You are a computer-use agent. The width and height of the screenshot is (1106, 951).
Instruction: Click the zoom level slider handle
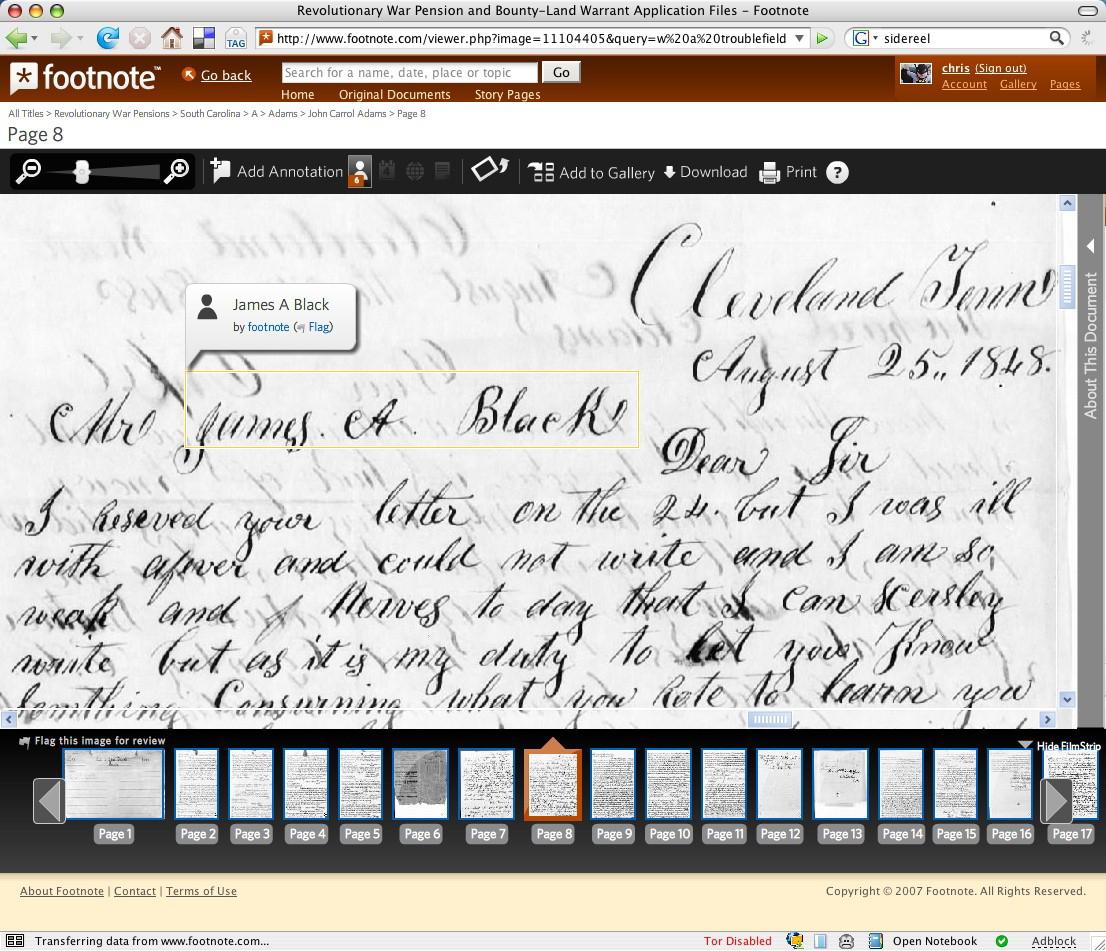(83, 172)
